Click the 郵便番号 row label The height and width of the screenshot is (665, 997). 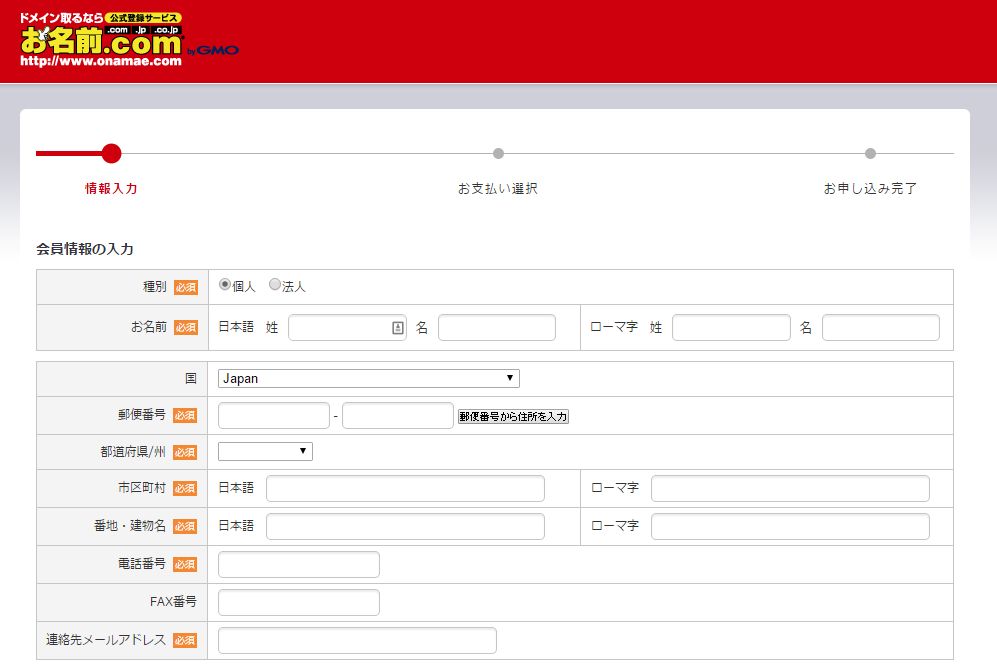tap(142, 415)
